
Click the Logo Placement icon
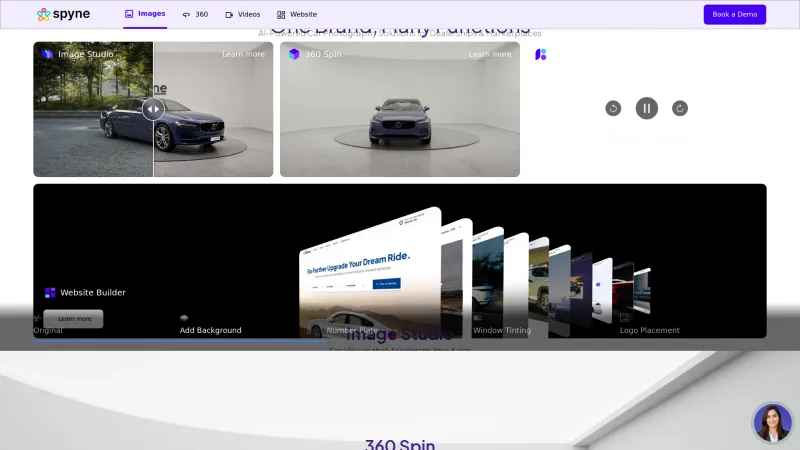coord(624,318)
